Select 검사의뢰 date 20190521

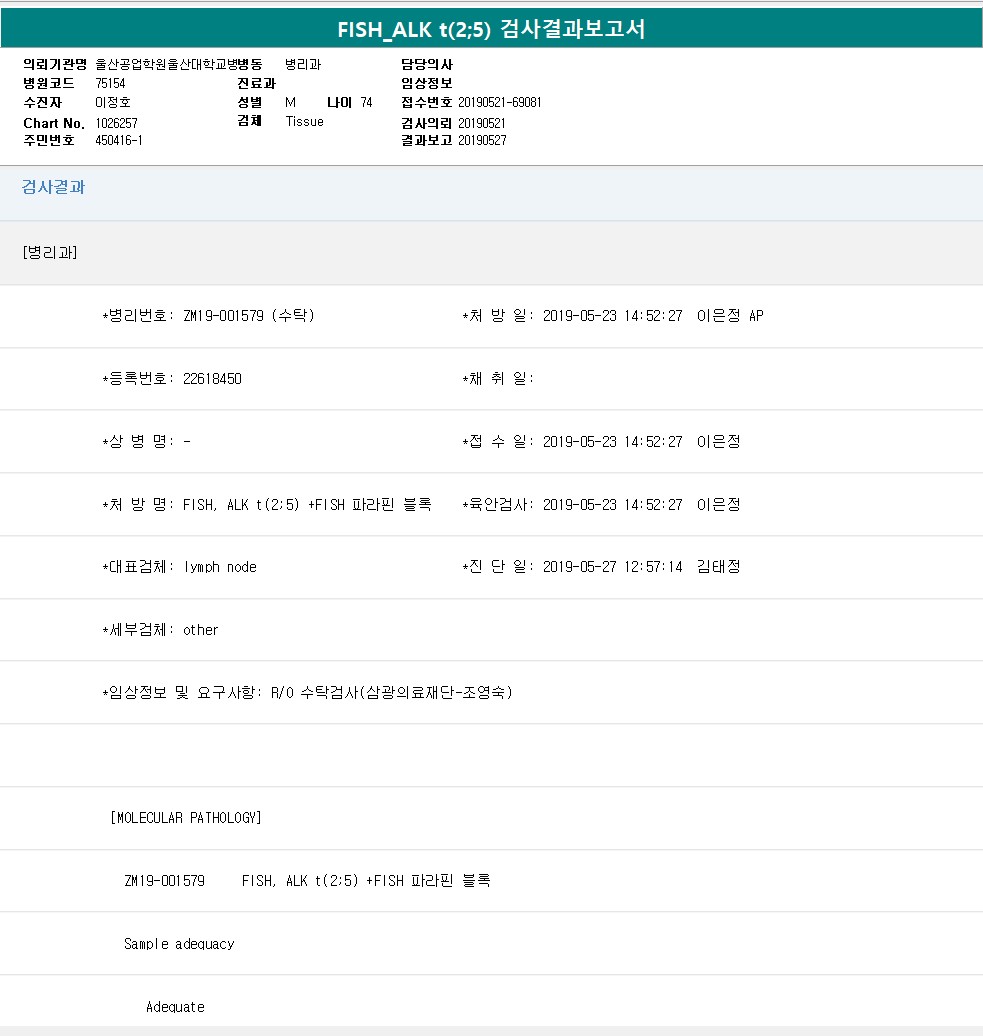pos(482,123)
